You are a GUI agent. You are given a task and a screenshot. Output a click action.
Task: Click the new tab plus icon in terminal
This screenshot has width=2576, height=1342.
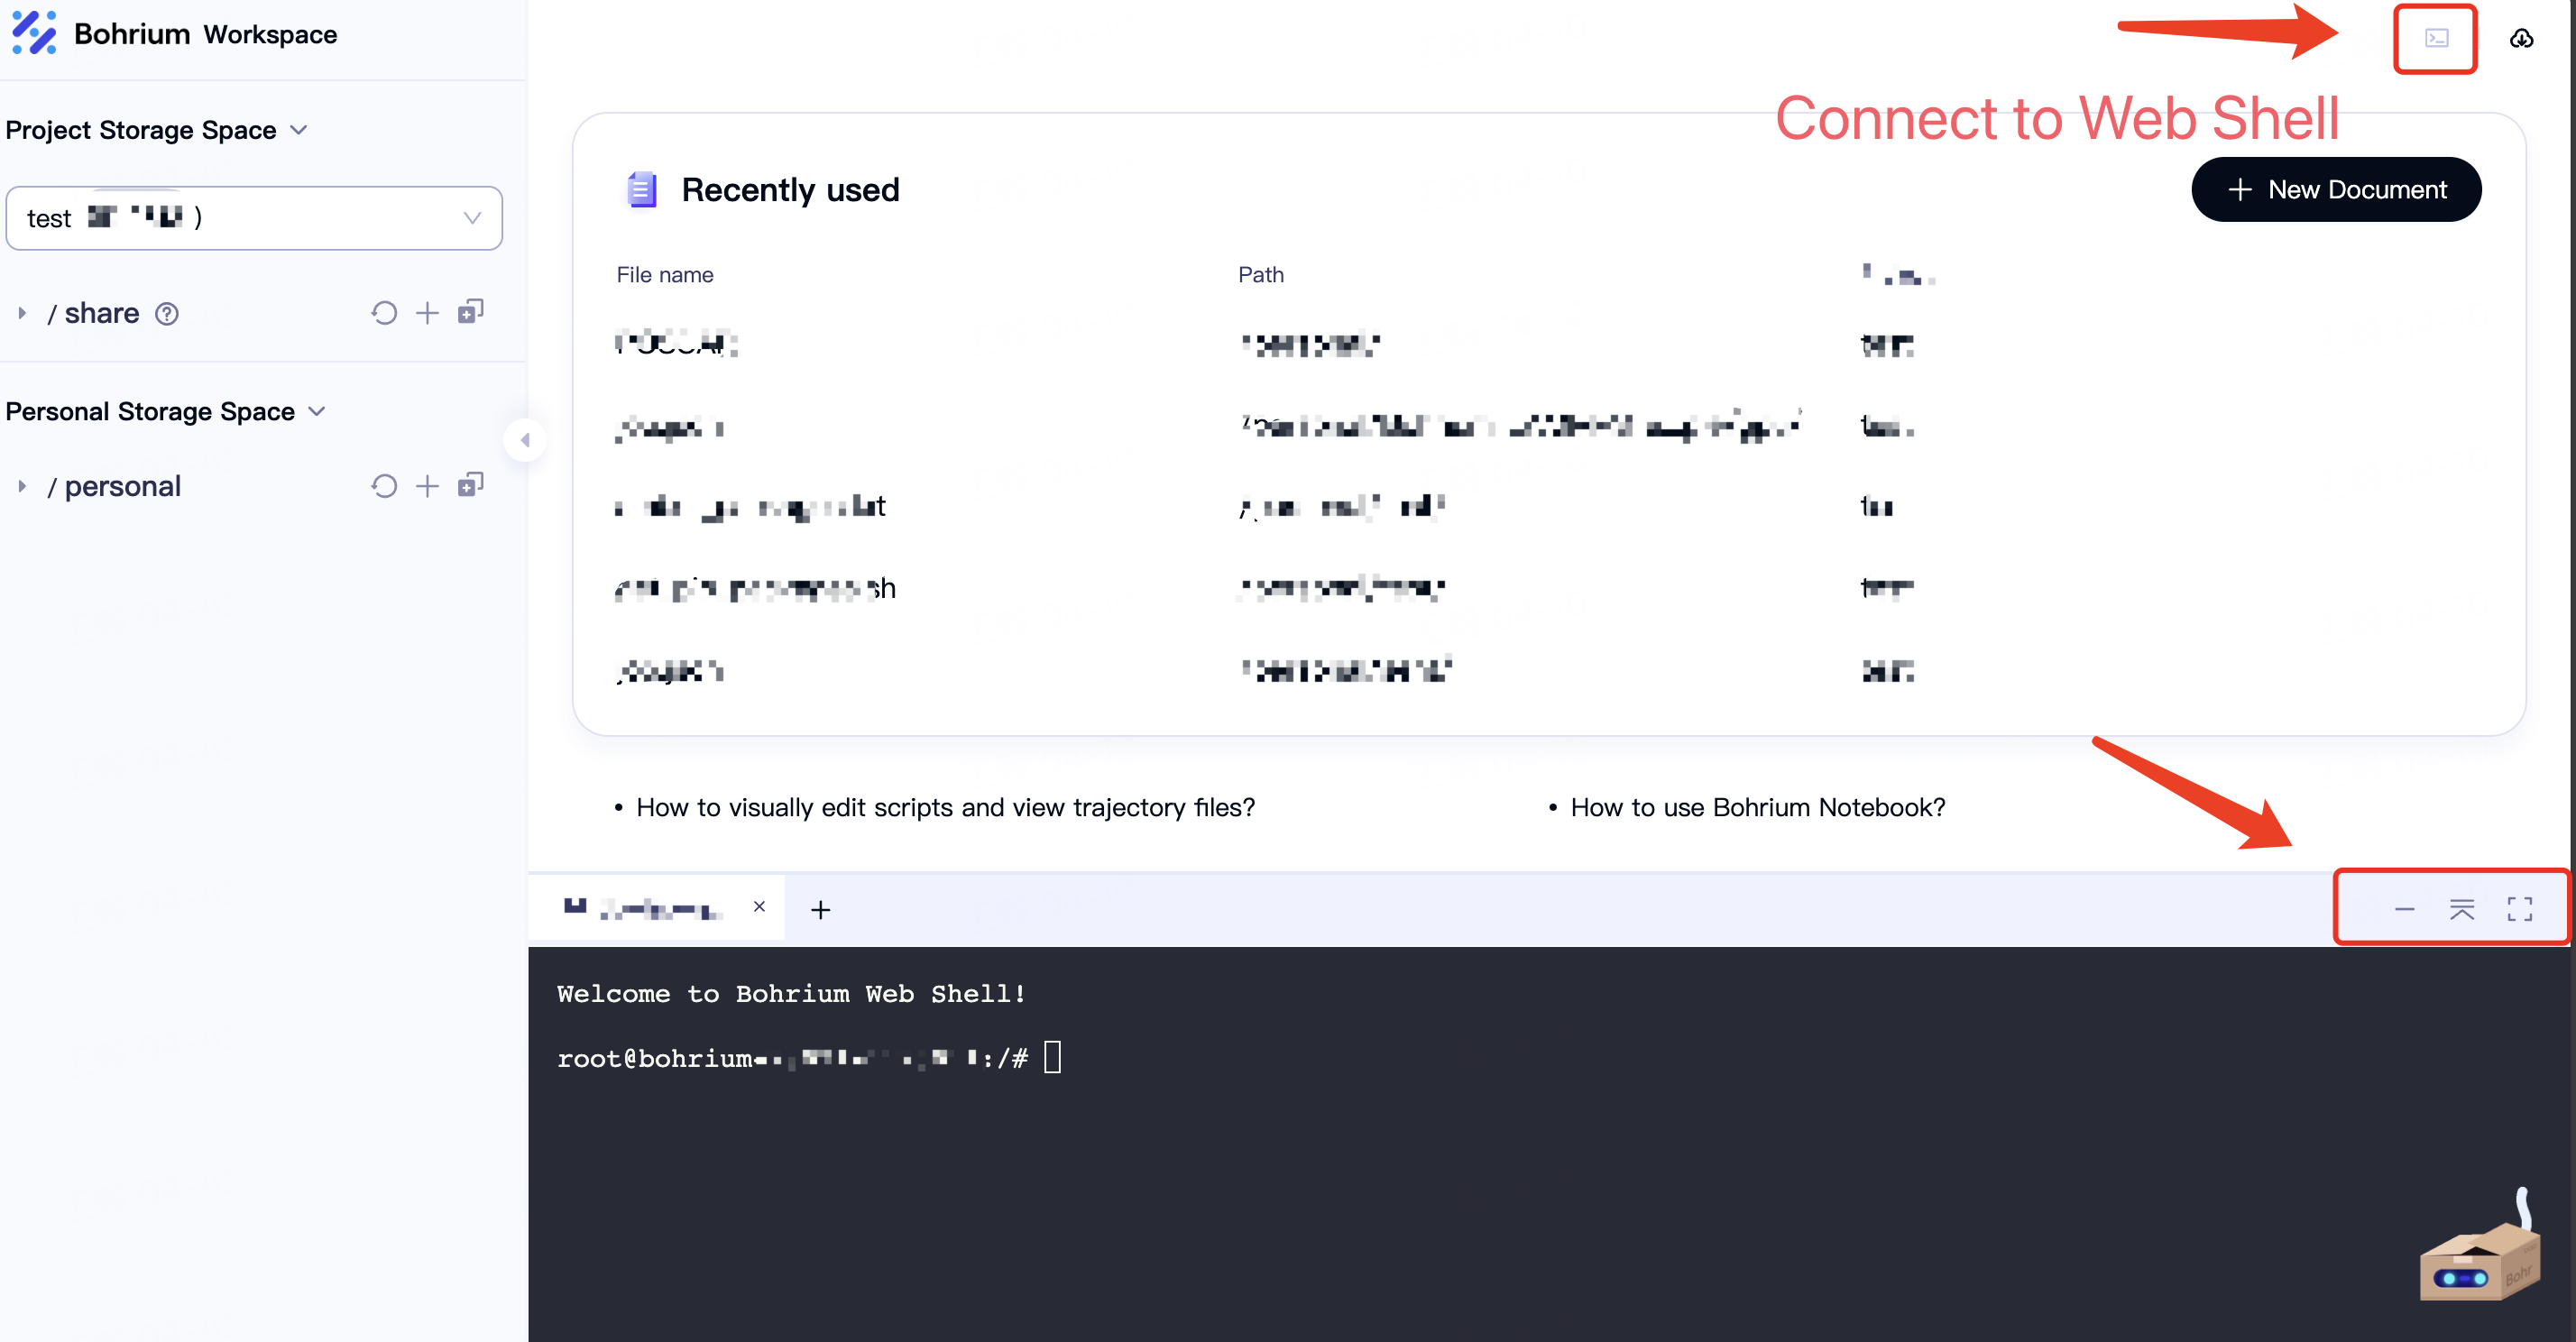[x=821, y=909]
